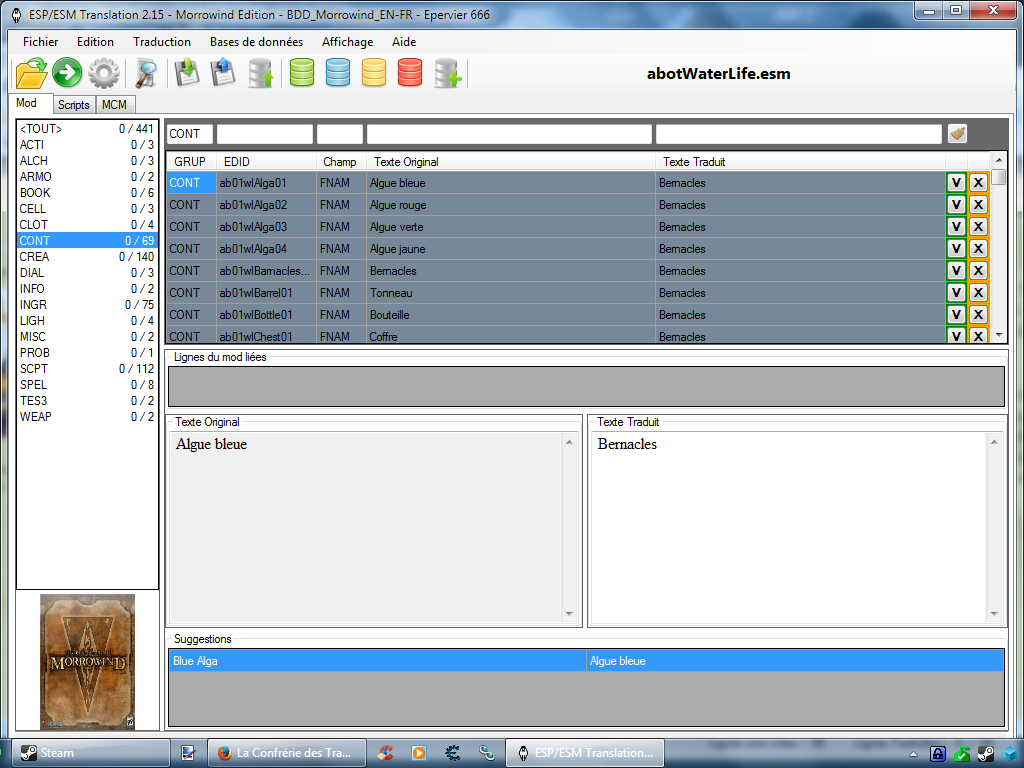Click the Texte Traduit filter field

coord(799,134)
